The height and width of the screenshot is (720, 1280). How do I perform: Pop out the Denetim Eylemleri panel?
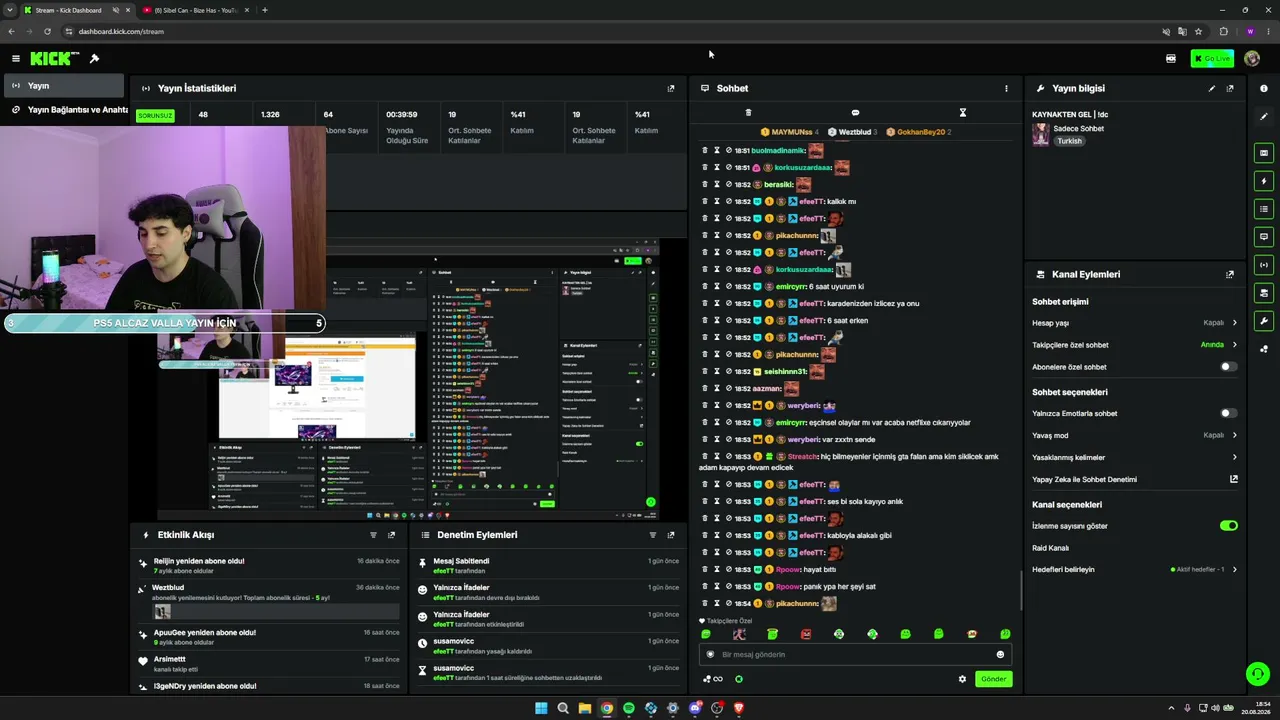(x=671, y=535)
